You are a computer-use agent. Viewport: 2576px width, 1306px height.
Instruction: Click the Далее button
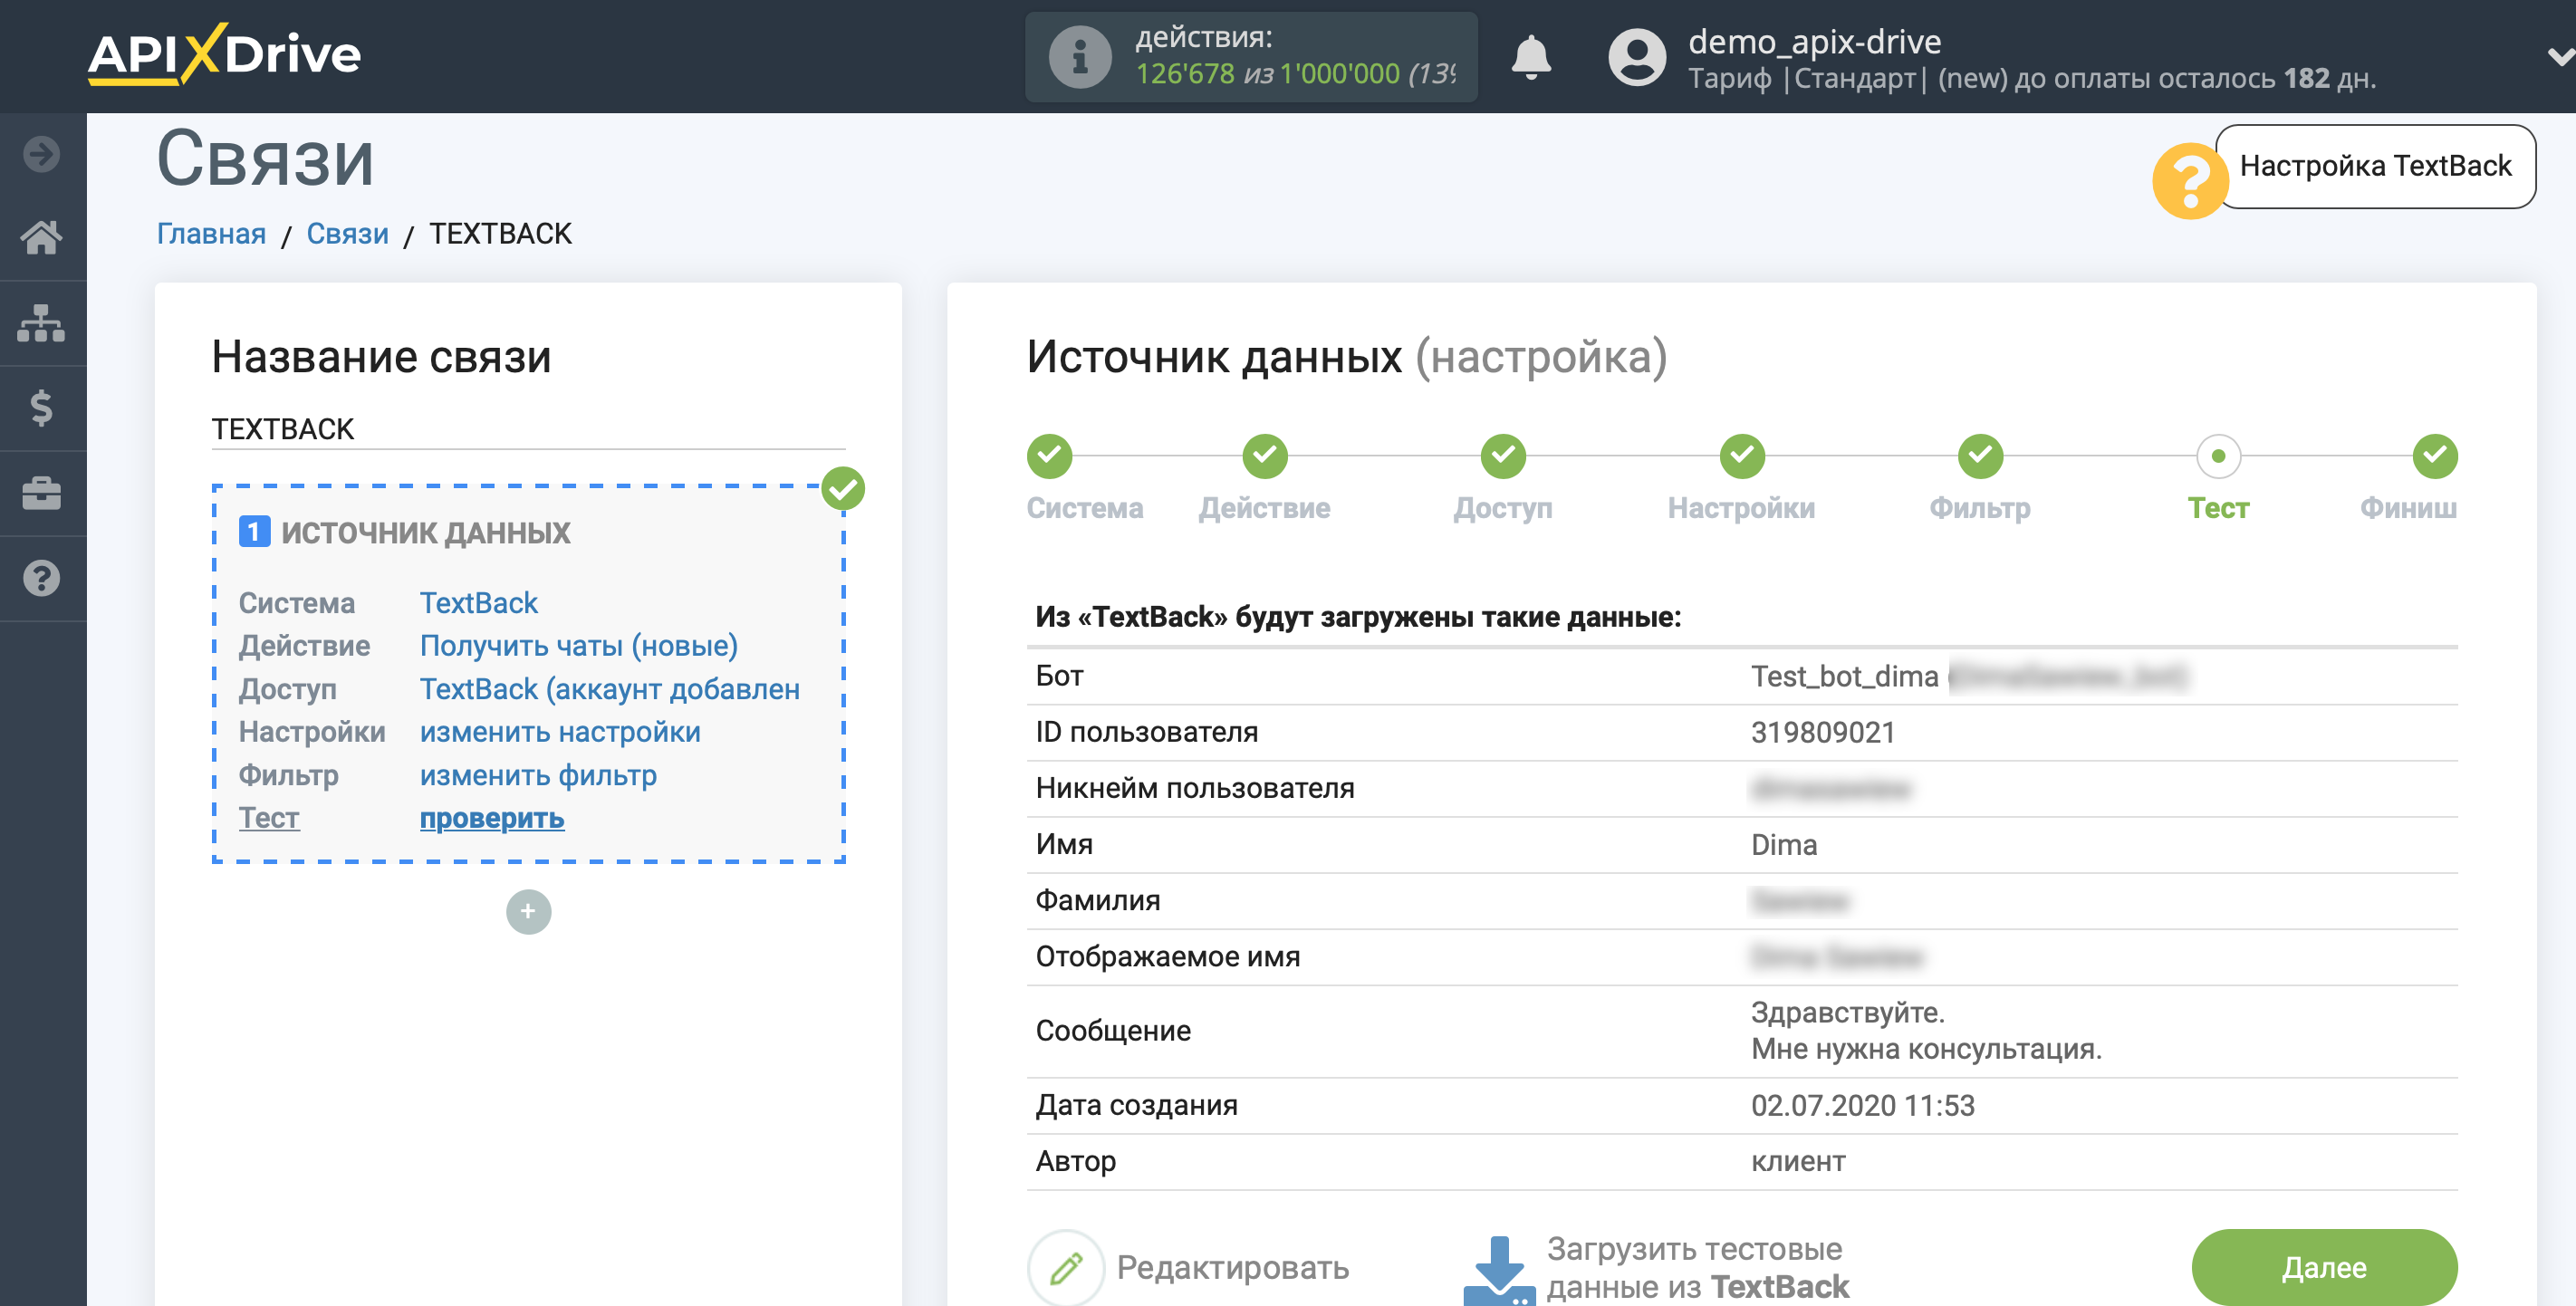point(2323,1267)
